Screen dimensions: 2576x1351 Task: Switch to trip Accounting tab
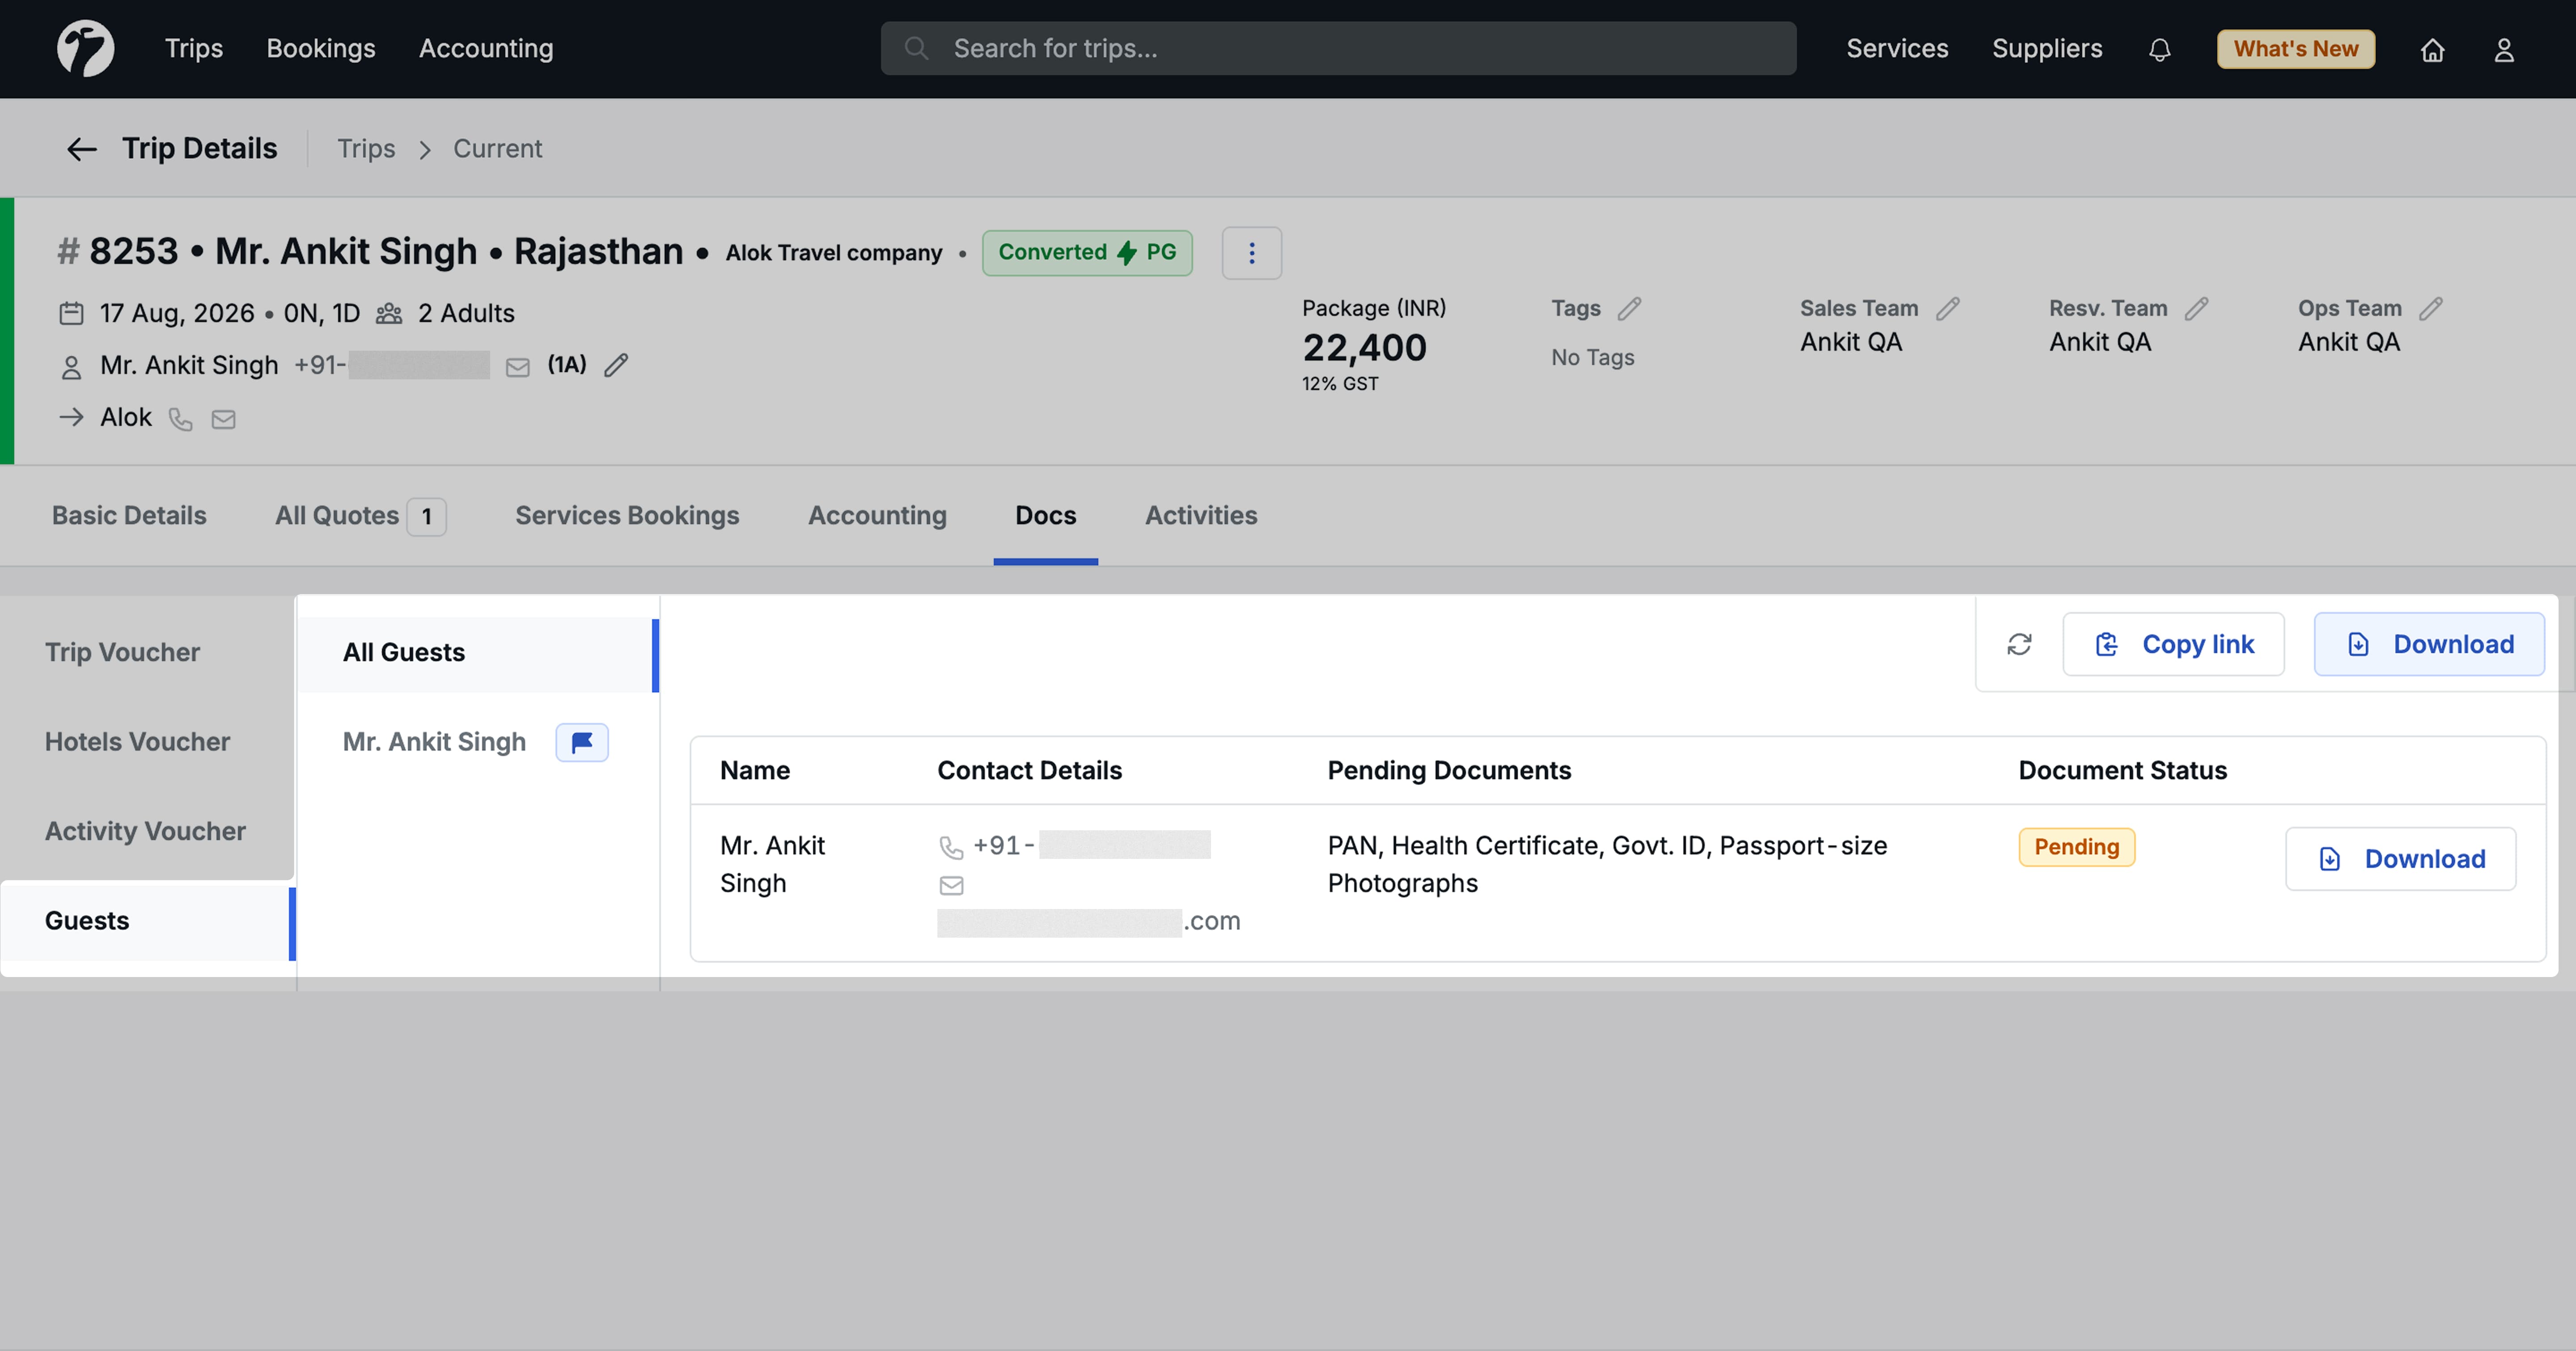[877, 515]
